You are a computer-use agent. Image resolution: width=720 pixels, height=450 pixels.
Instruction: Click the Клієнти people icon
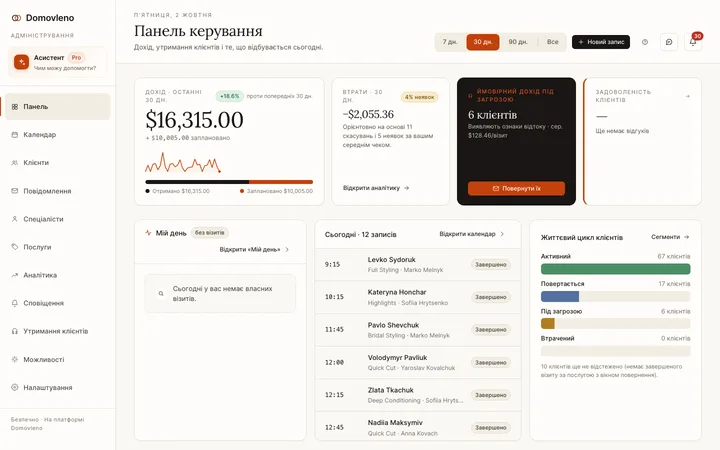point(15,163)
